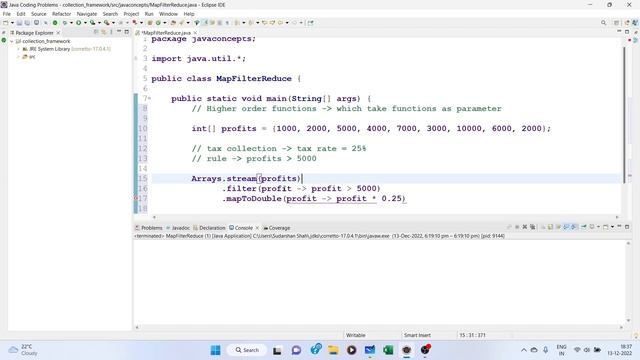640x360 pixels.
Task: Minimize the Console view panel
Action: 619,227
